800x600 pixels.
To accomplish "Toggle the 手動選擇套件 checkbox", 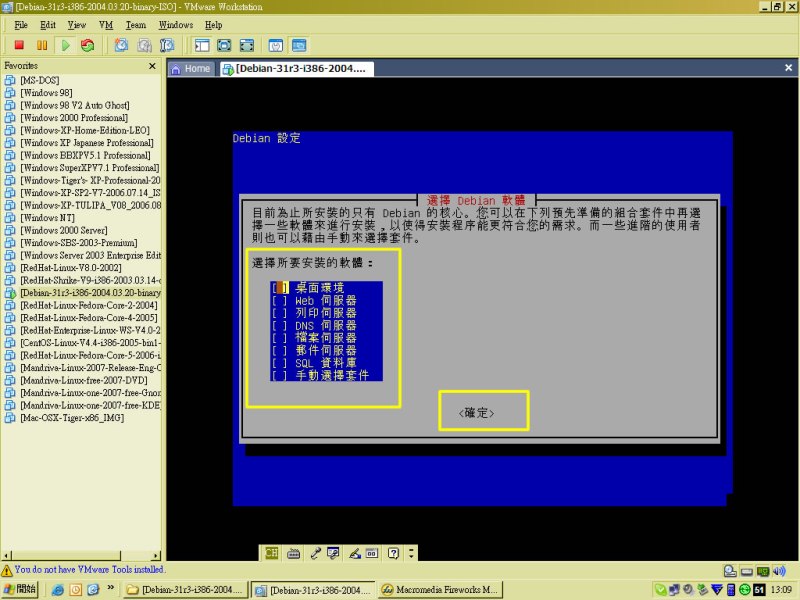I will coord(280,376).
